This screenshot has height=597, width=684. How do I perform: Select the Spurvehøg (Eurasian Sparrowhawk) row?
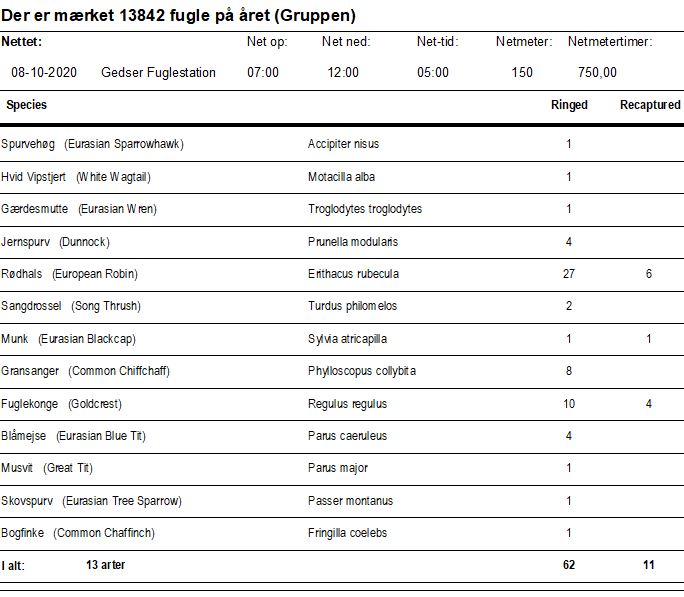[x=342, y=144]
